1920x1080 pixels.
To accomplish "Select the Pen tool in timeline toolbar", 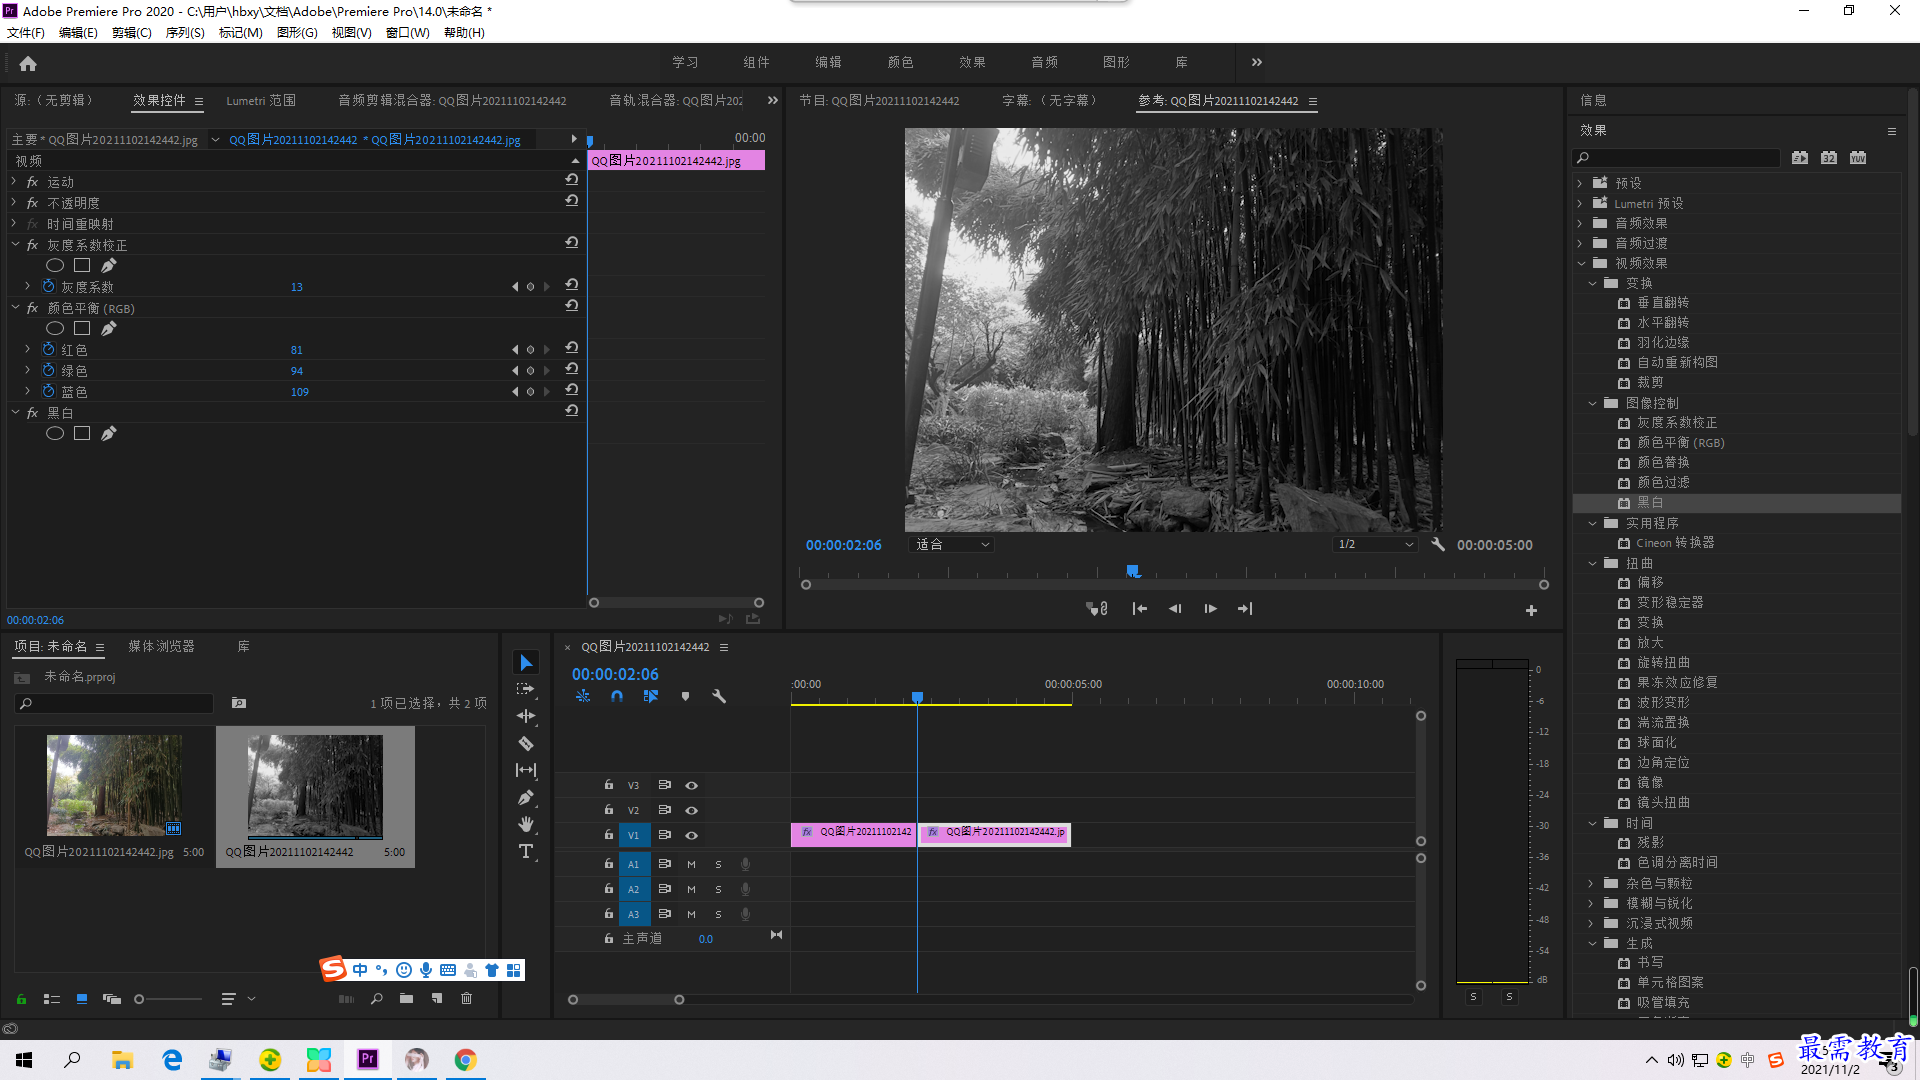I will click(x=526, y=797).
